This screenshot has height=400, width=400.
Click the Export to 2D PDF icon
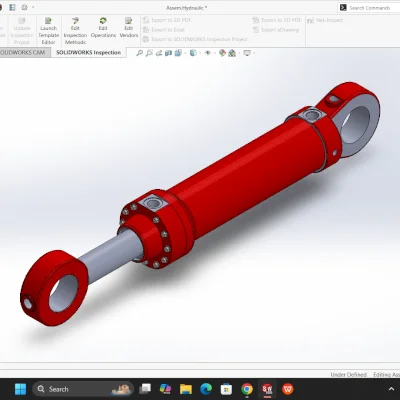[x=146, y=20]
